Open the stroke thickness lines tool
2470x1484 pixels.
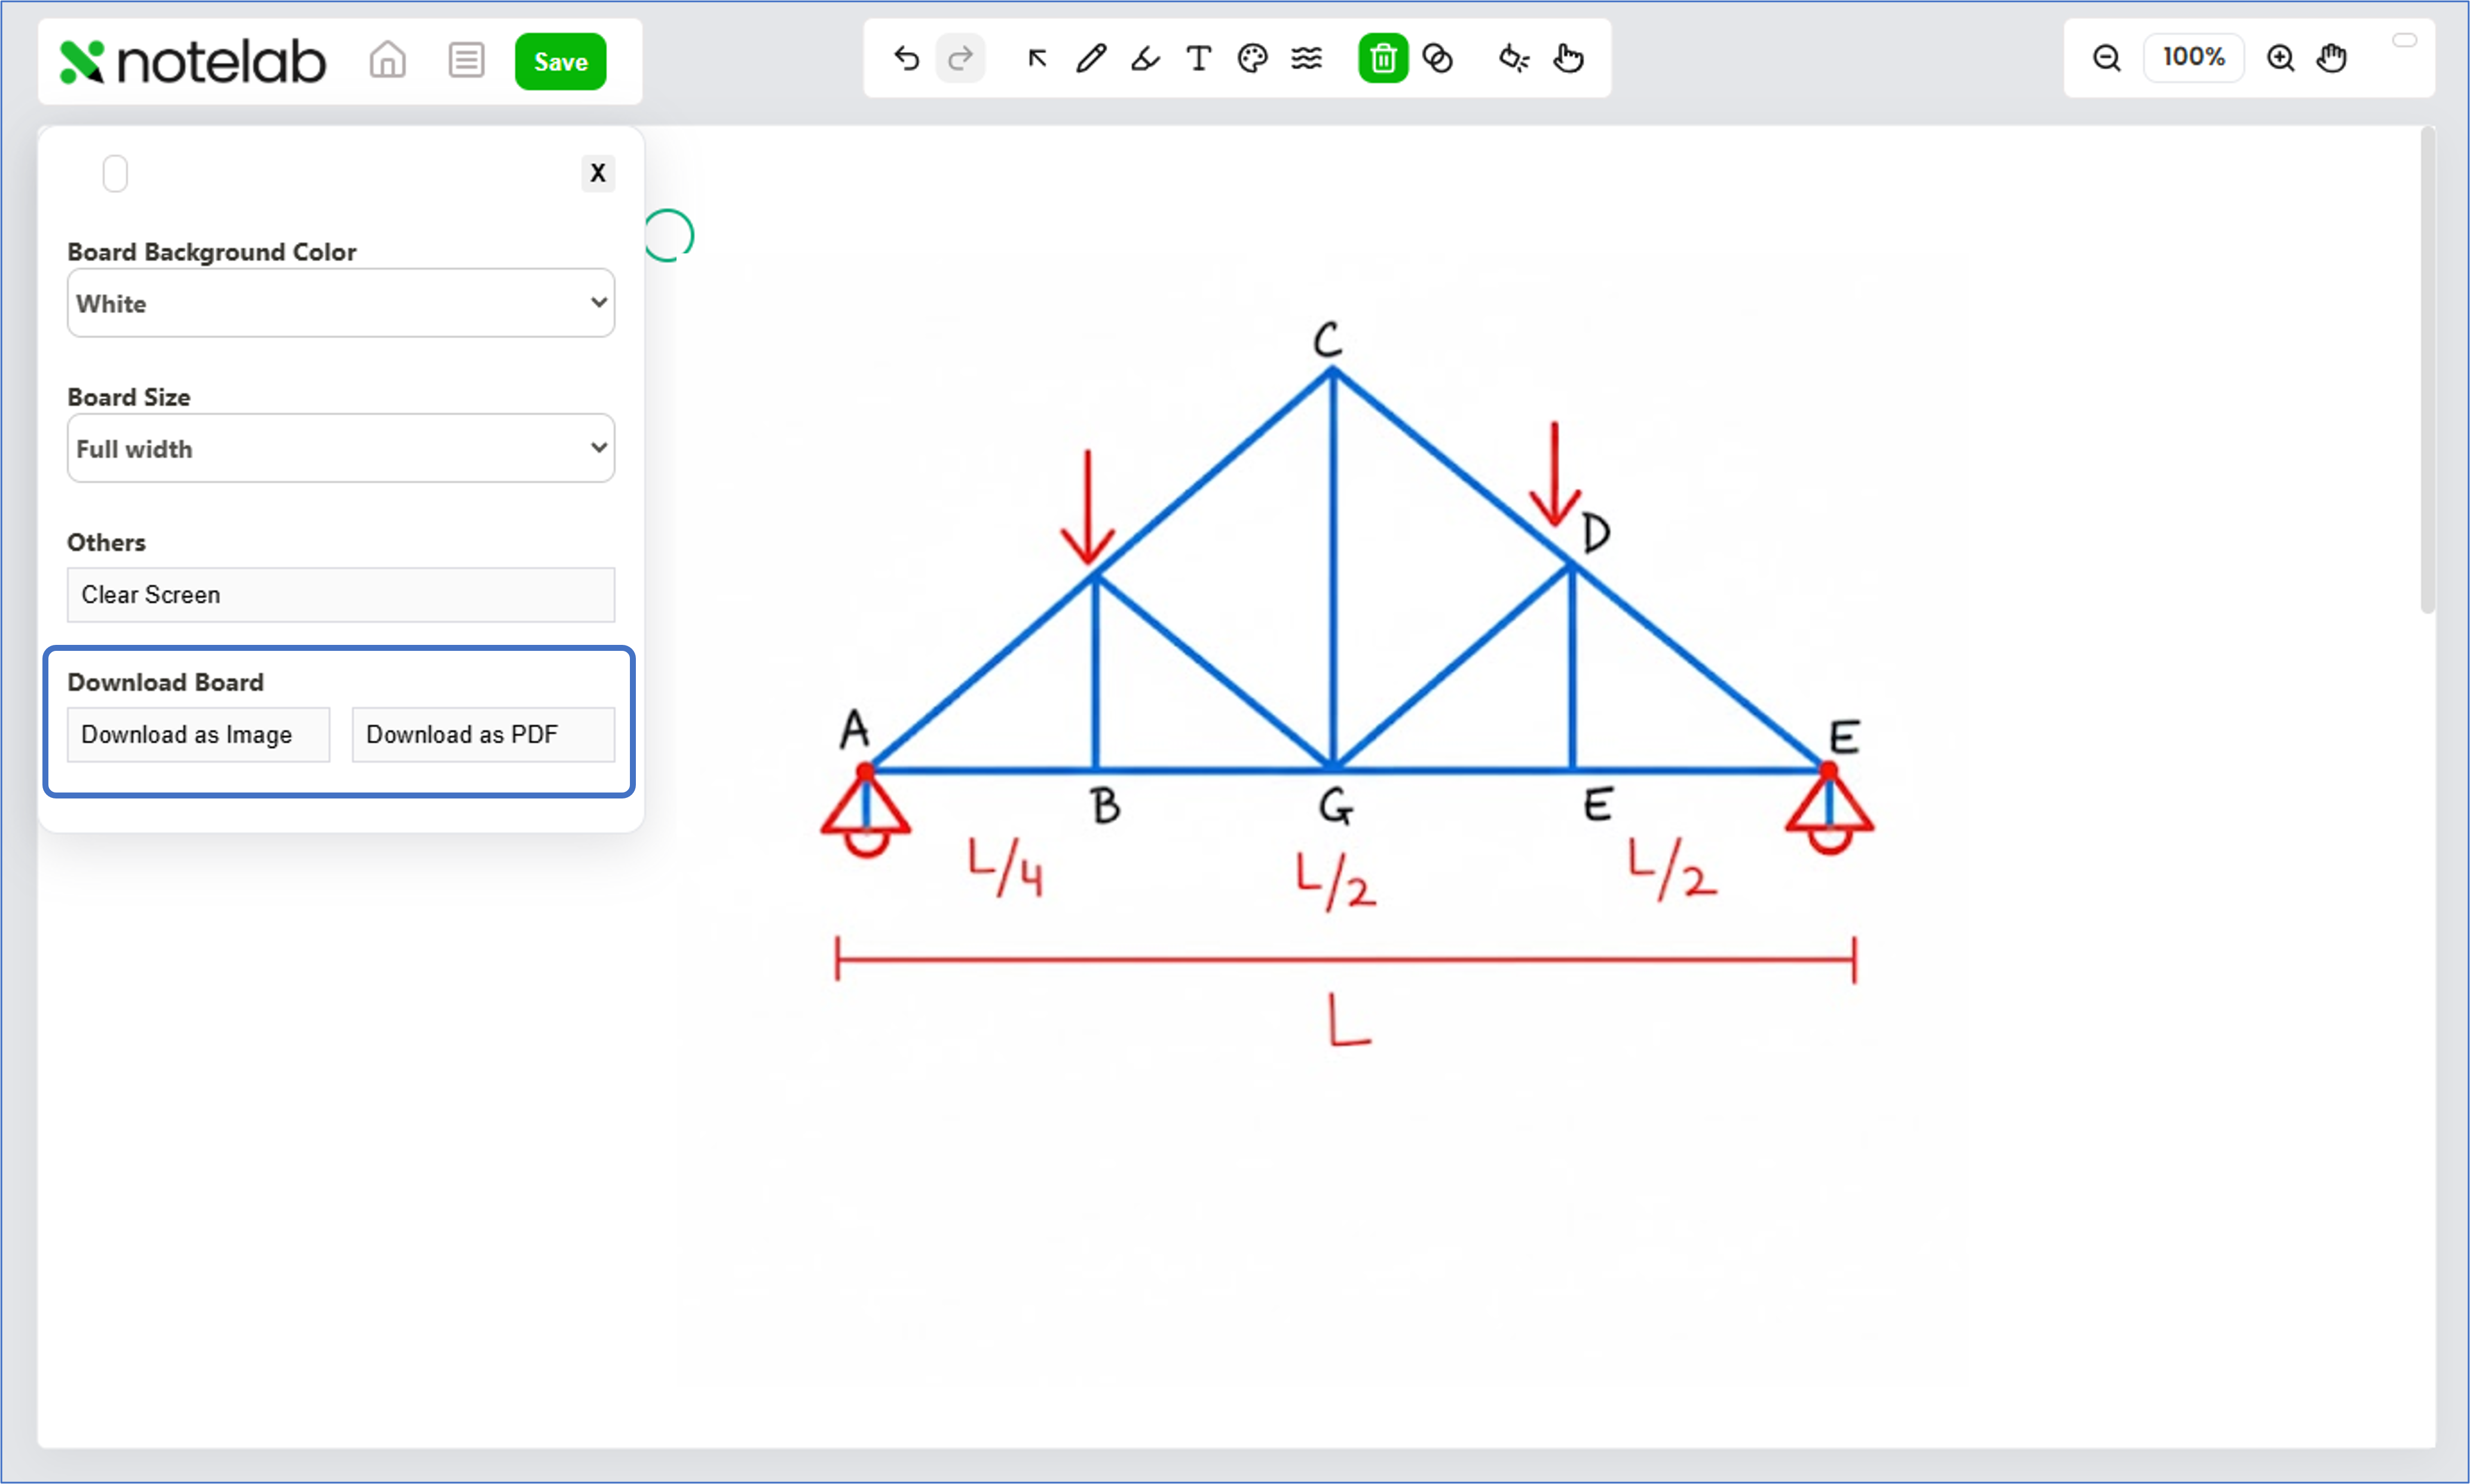(1306, 59)
